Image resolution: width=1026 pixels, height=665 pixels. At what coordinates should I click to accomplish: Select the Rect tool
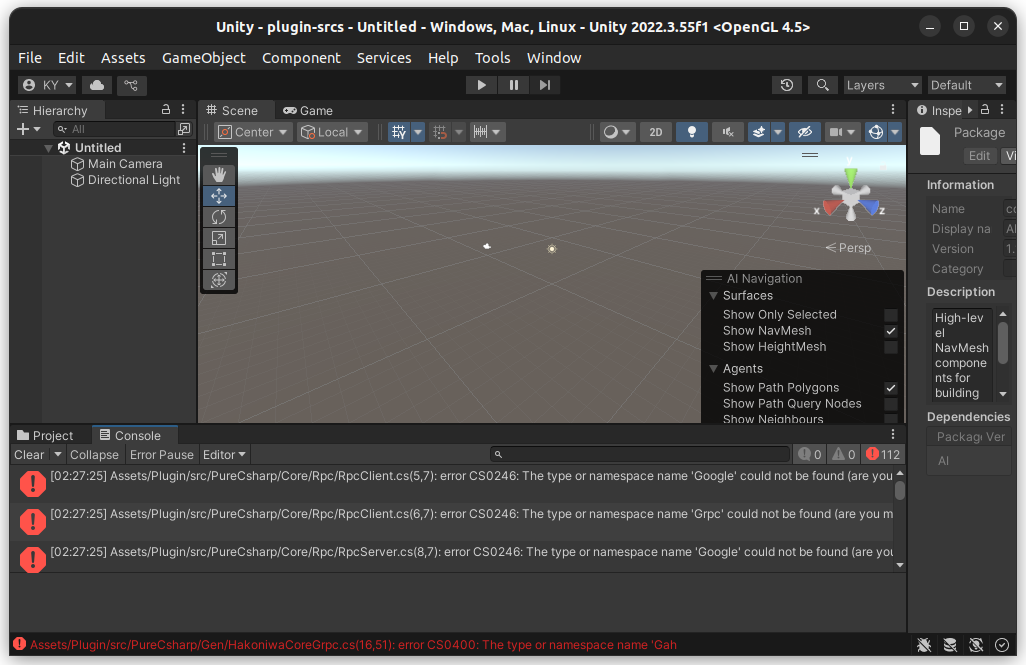(x=219, y=259)
